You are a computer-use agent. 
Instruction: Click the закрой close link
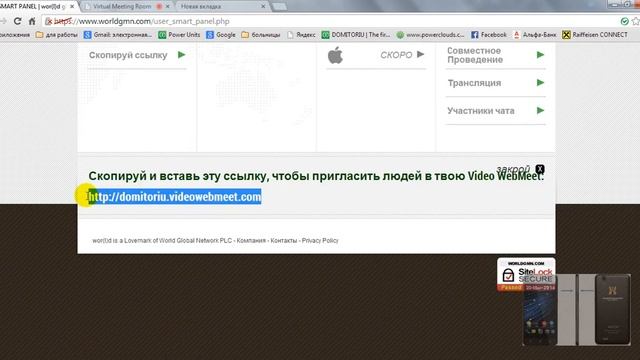click(513, 169)
